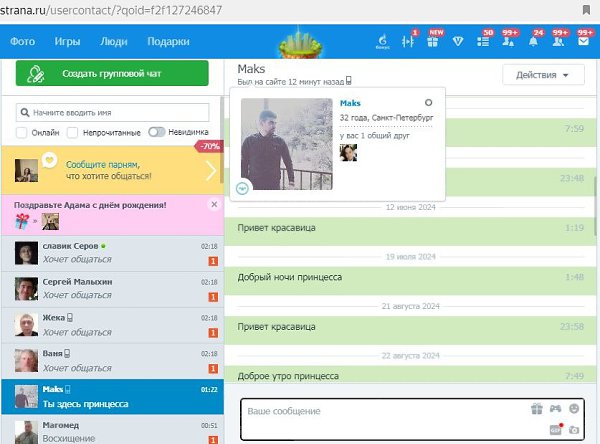Image resolution: width=600 pixels, height=444 pixels.
Task: Click Создать групповой чат button
Action: click(112, 73)
